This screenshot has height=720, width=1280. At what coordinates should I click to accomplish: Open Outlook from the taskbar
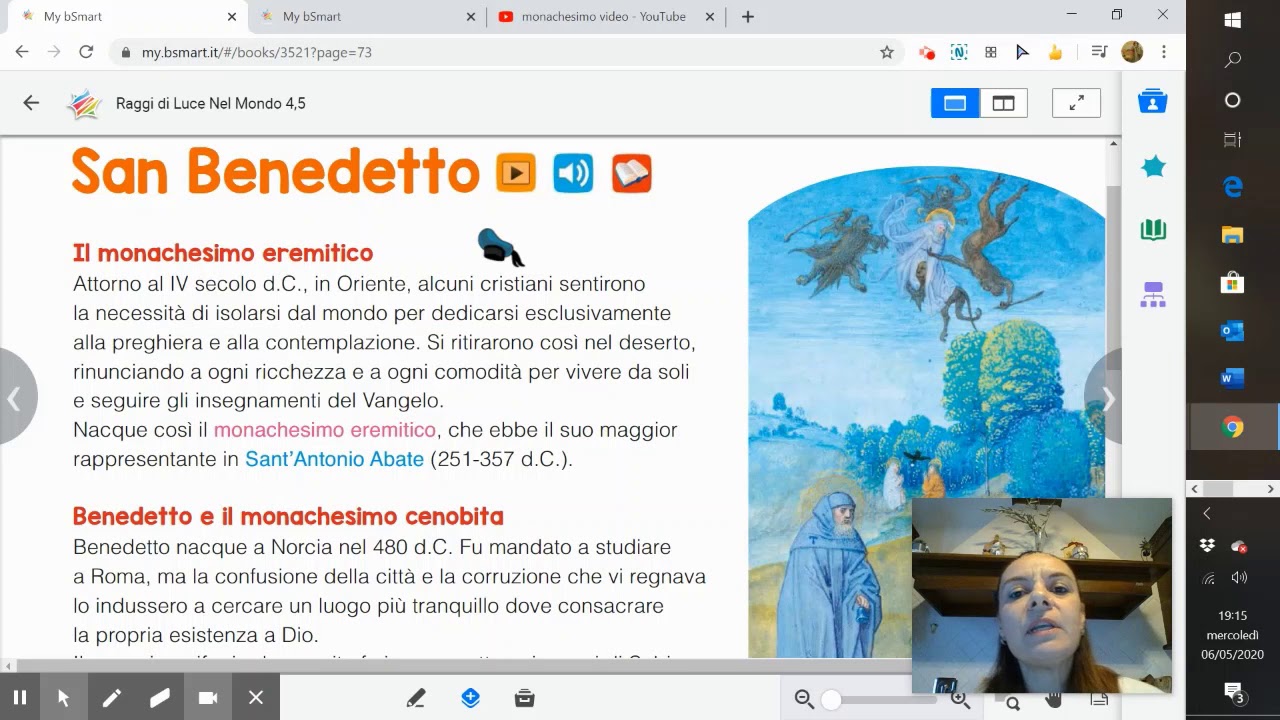click(x=1233, y=331)
